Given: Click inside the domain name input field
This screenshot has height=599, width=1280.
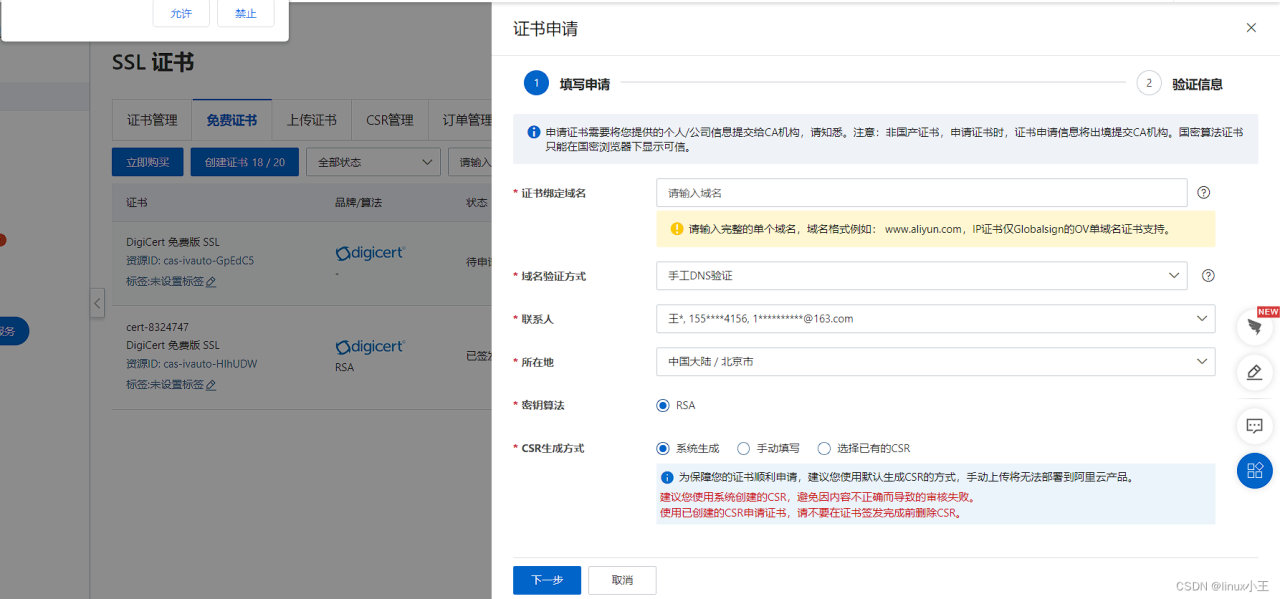Looking at the screenshot, I should [922, 192].
